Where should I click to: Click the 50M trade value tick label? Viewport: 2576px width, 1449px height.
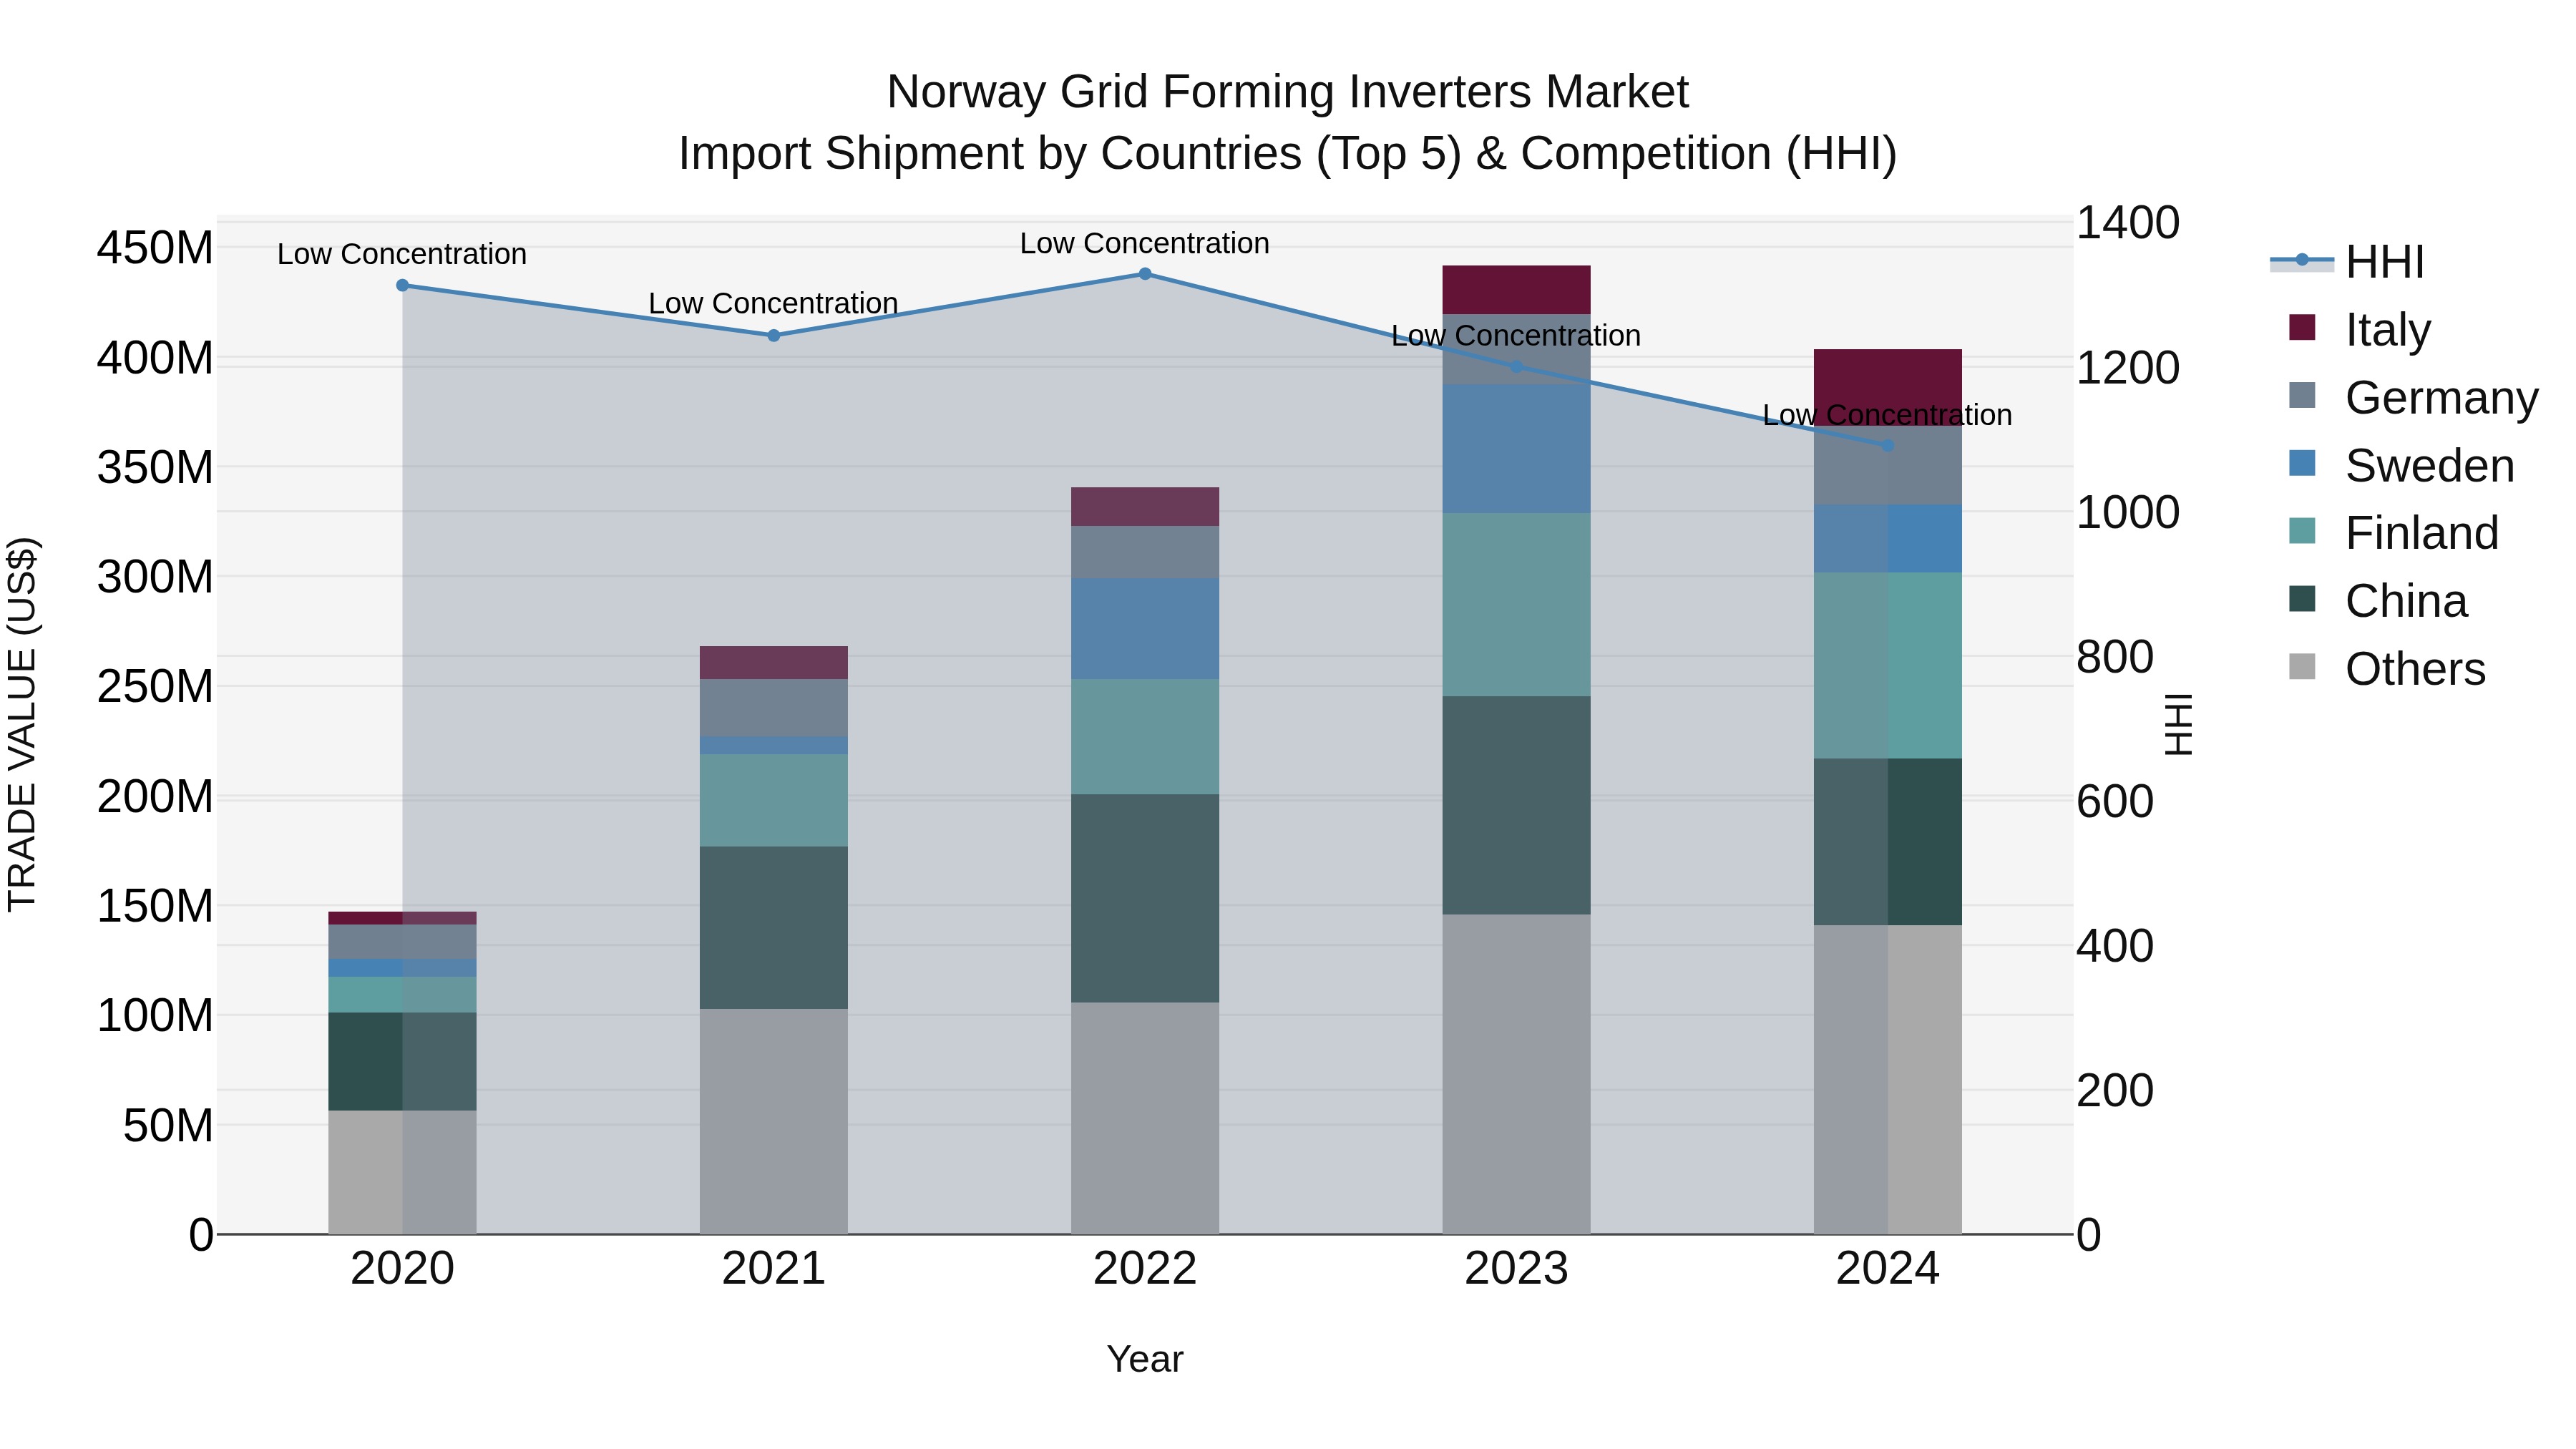coord(168,1126)
